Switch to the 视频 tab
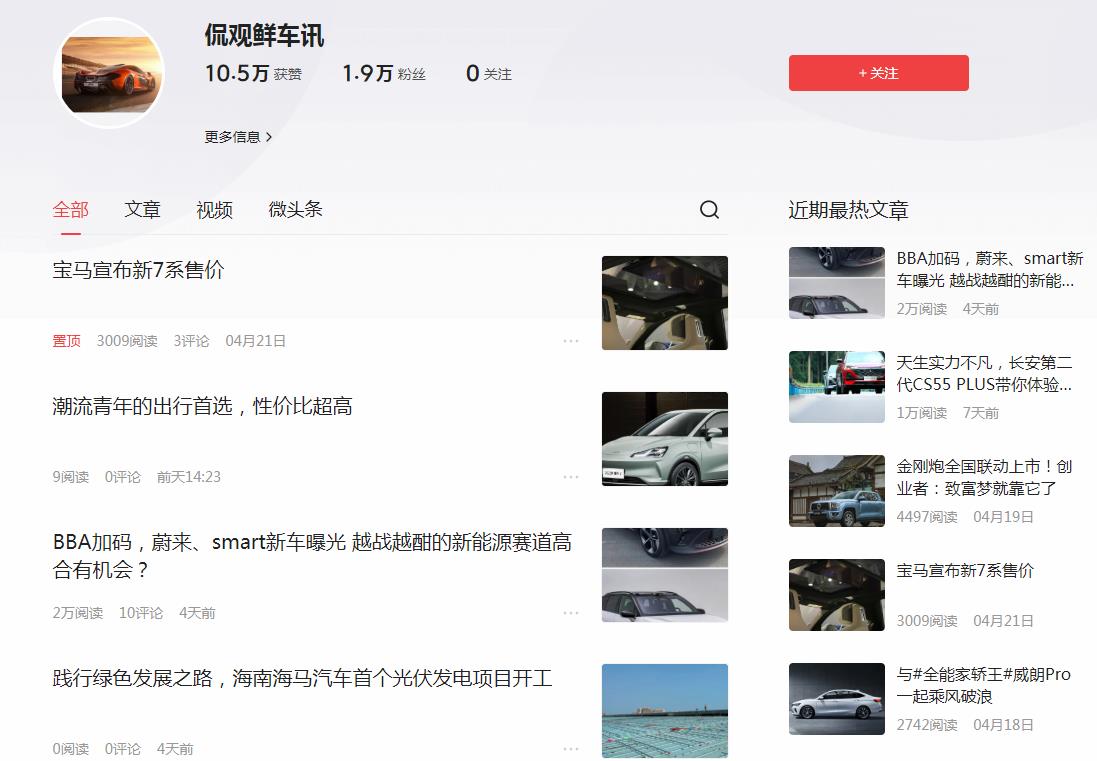This screenshot has width=1097, height=761. pos(214,210)
